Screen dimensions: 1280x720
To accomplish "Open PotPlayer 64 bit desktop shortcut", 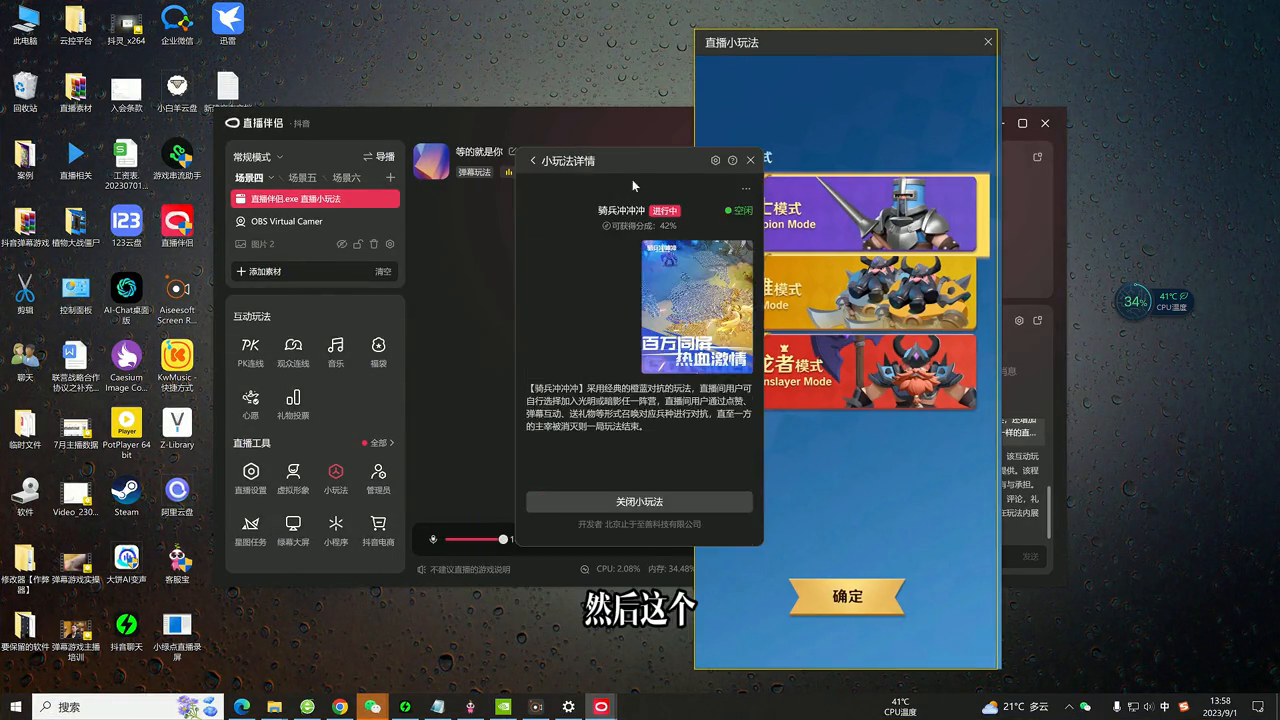I will tap(126, 433).
